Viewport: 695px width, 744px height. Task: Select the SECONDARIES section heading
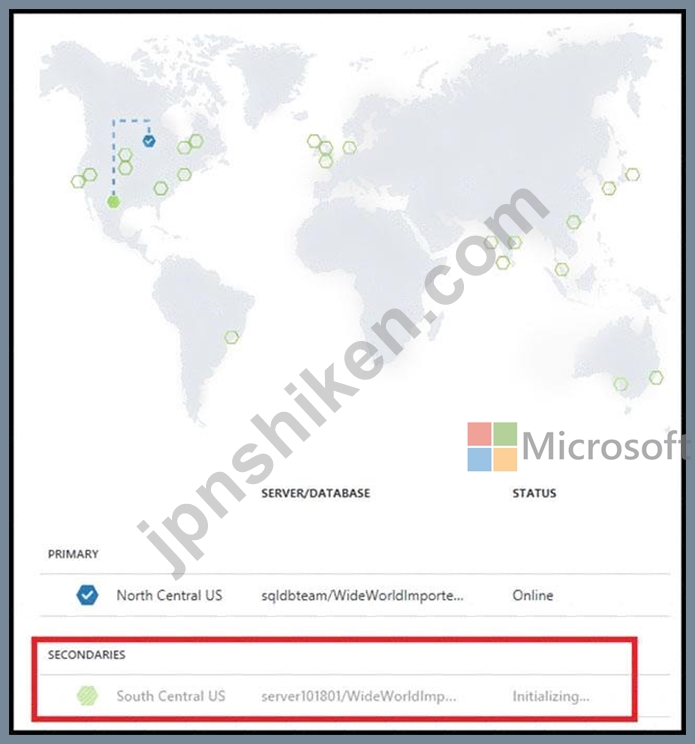87,655
